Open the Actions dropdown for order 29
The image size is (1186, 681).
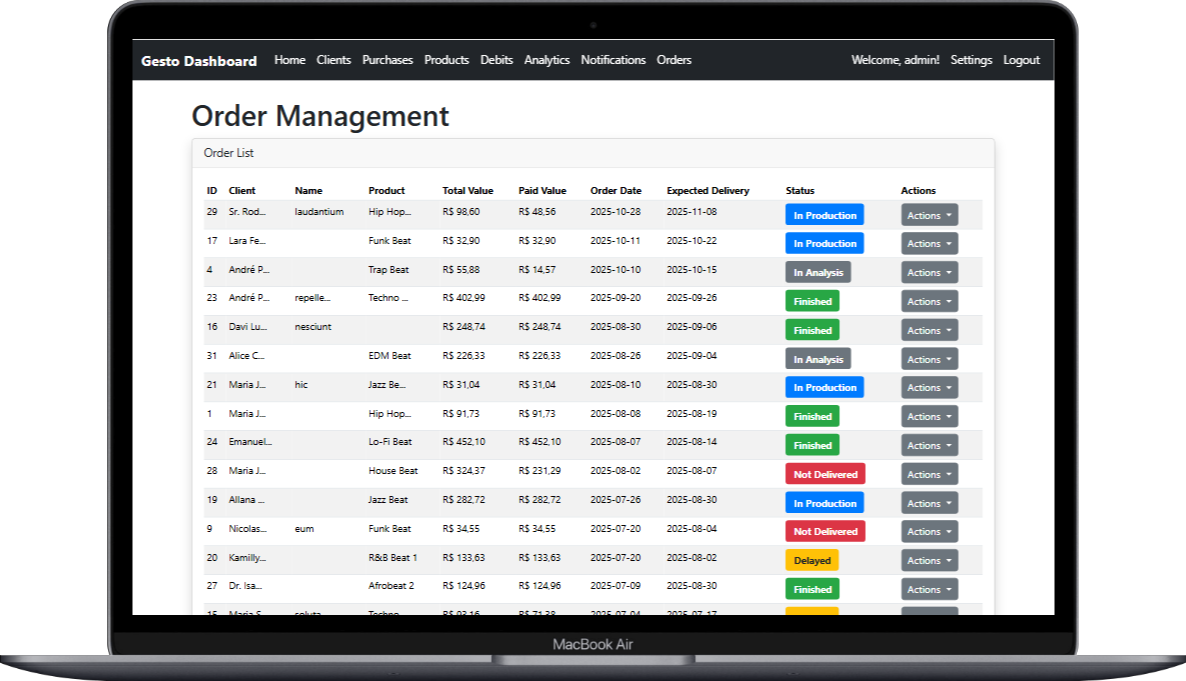[927, 215]
